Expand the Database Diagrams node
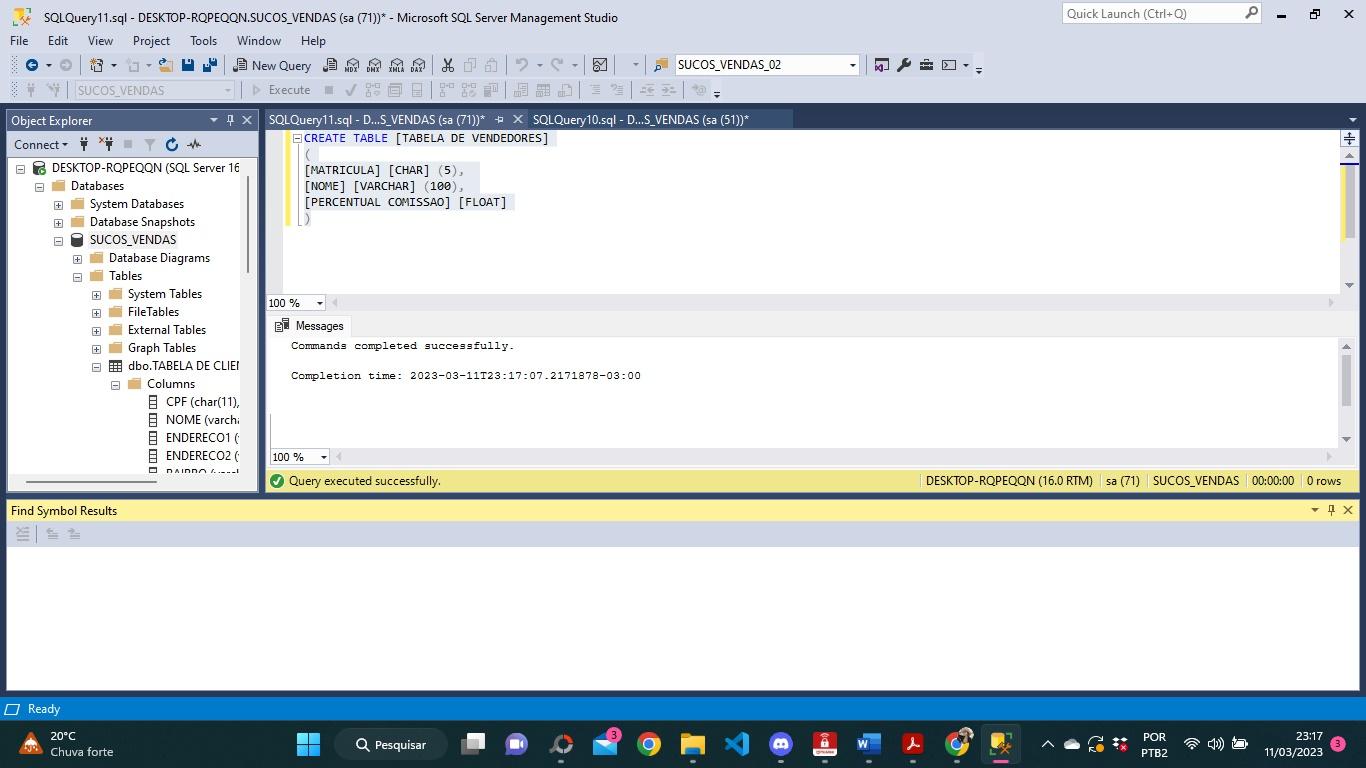1366x768 pixels. click(77, 258)
